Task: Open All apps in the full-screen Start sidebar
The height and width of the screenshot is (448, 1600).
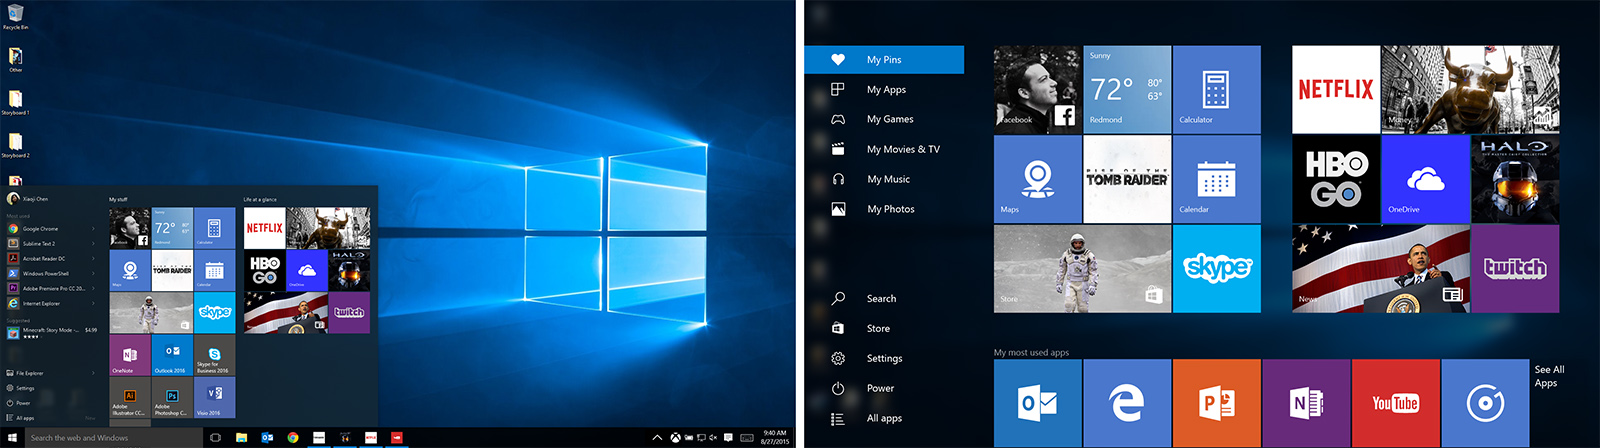Action: click(884, 418)
